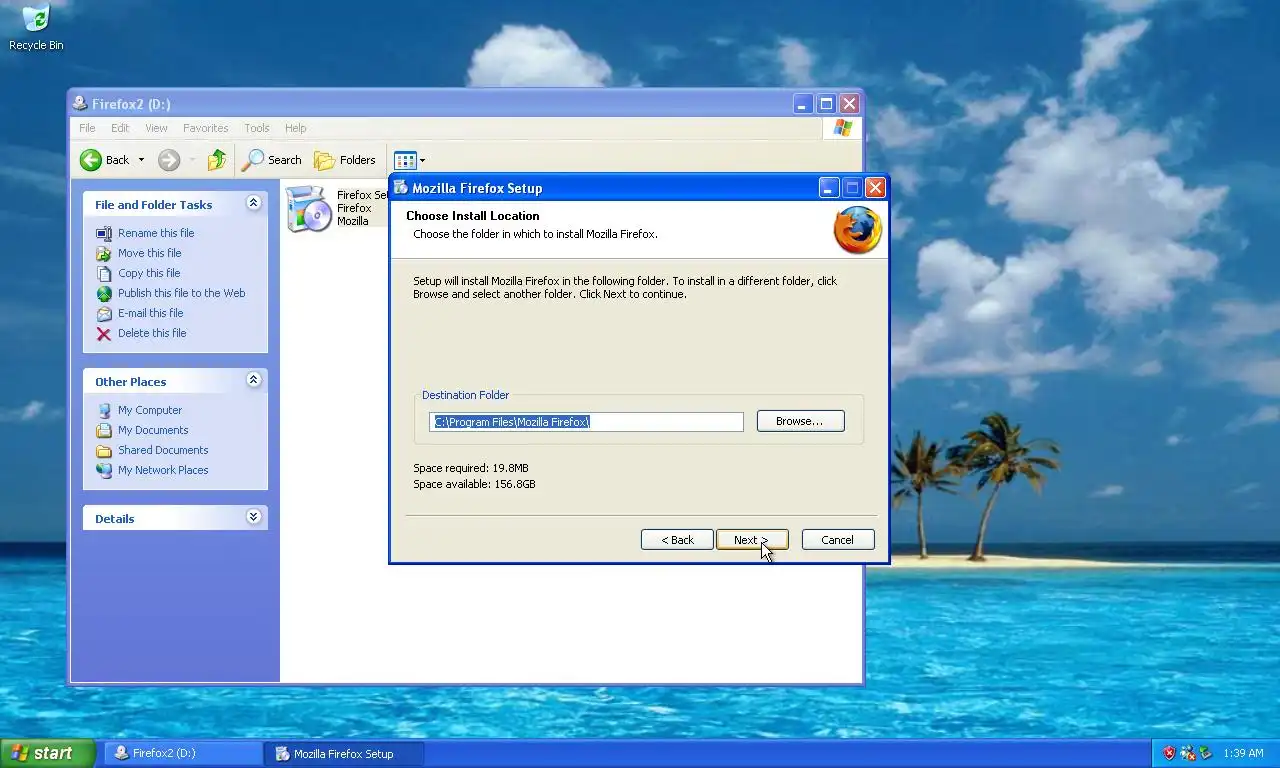
Task: Minimize the Firefox2 (D:) Explorer window
Action: click(803, 104)
